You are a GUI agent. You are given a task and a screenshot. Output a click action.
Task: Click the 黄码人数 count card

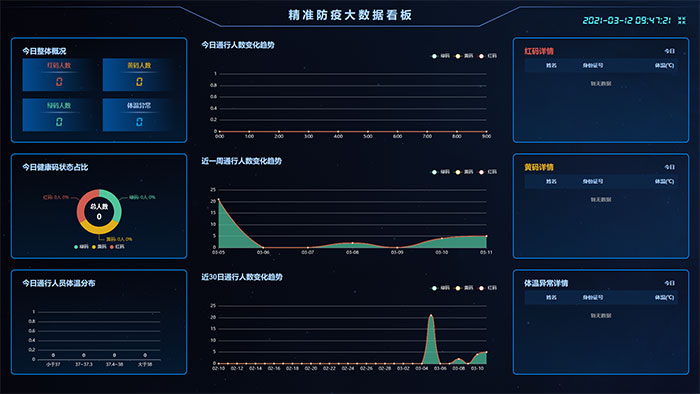pyautogui.click(x=139, y=75)
